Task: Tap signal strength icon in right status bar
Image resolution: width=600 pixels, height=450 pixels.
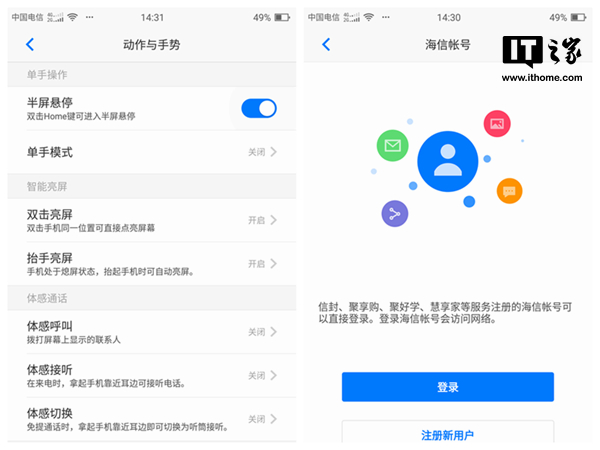Action: tap(351, 18)
